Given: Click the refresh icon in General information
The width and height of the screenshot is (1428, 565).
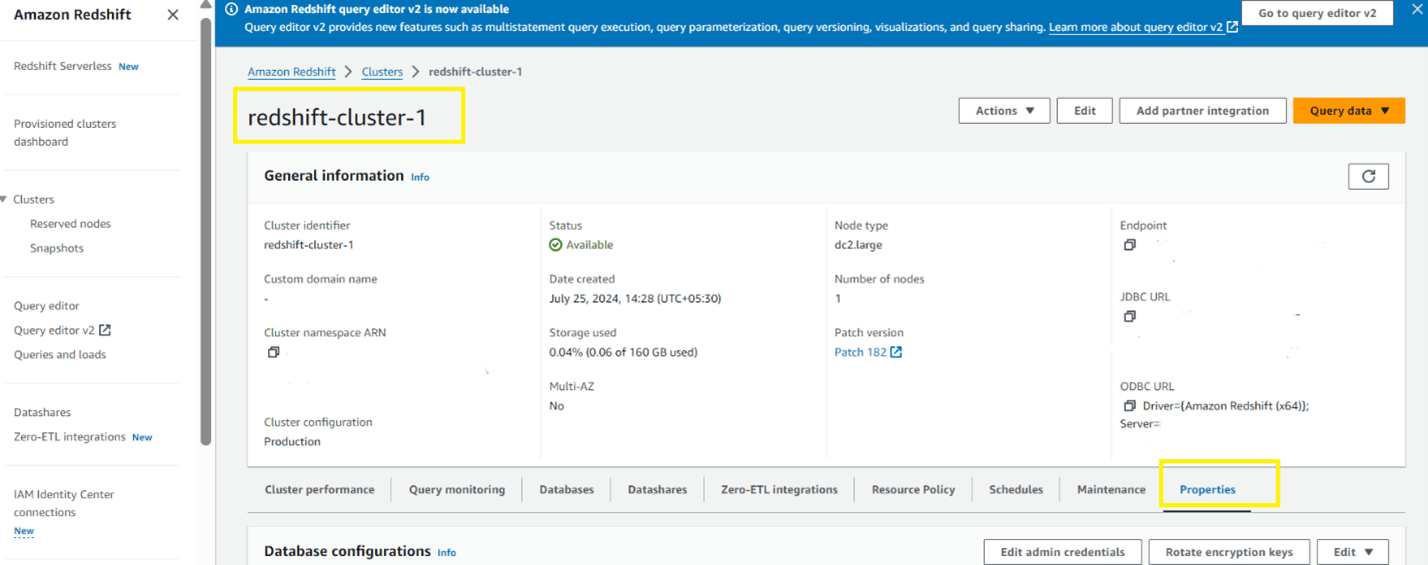Looking at the screenshot, I should (x=1368, y=176).
